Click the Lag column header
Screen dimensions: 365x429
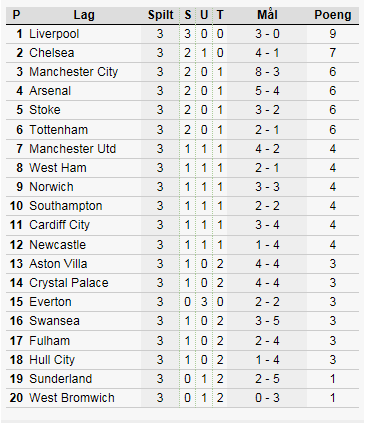click(x=84, y=15)
